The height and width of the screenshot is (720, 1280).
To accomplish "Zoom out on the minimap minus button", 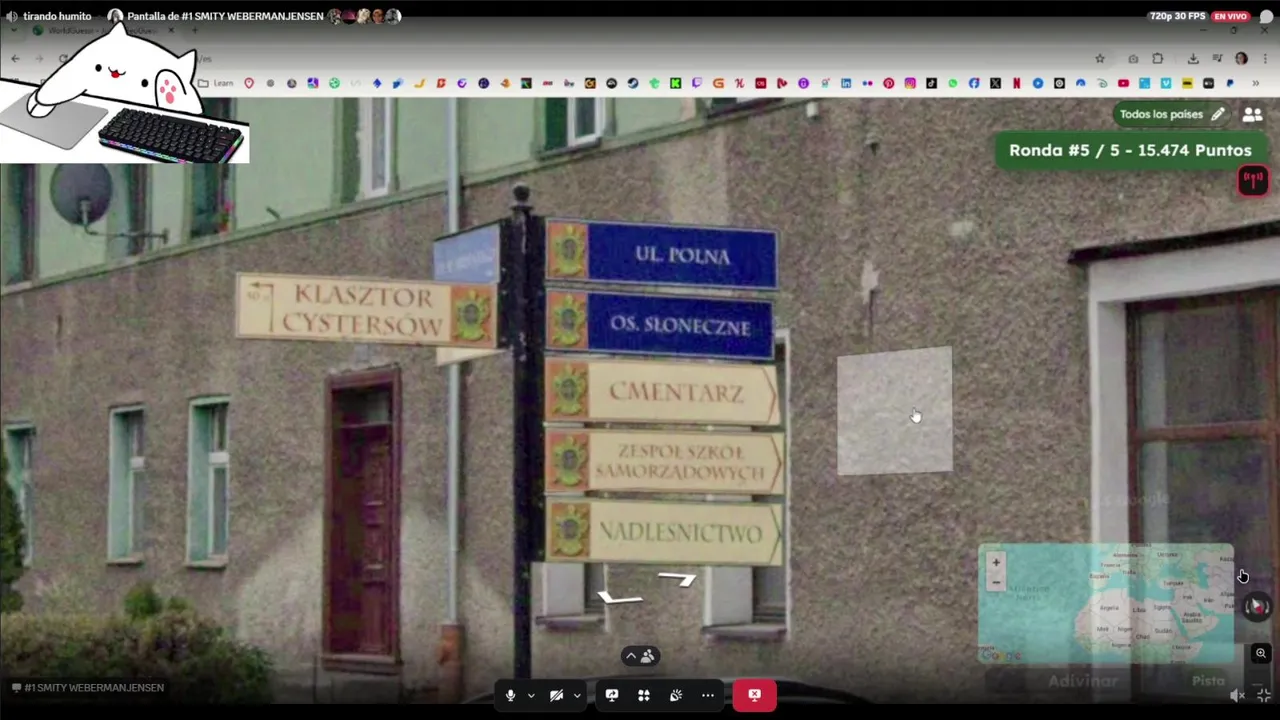I will click(996, 581).
